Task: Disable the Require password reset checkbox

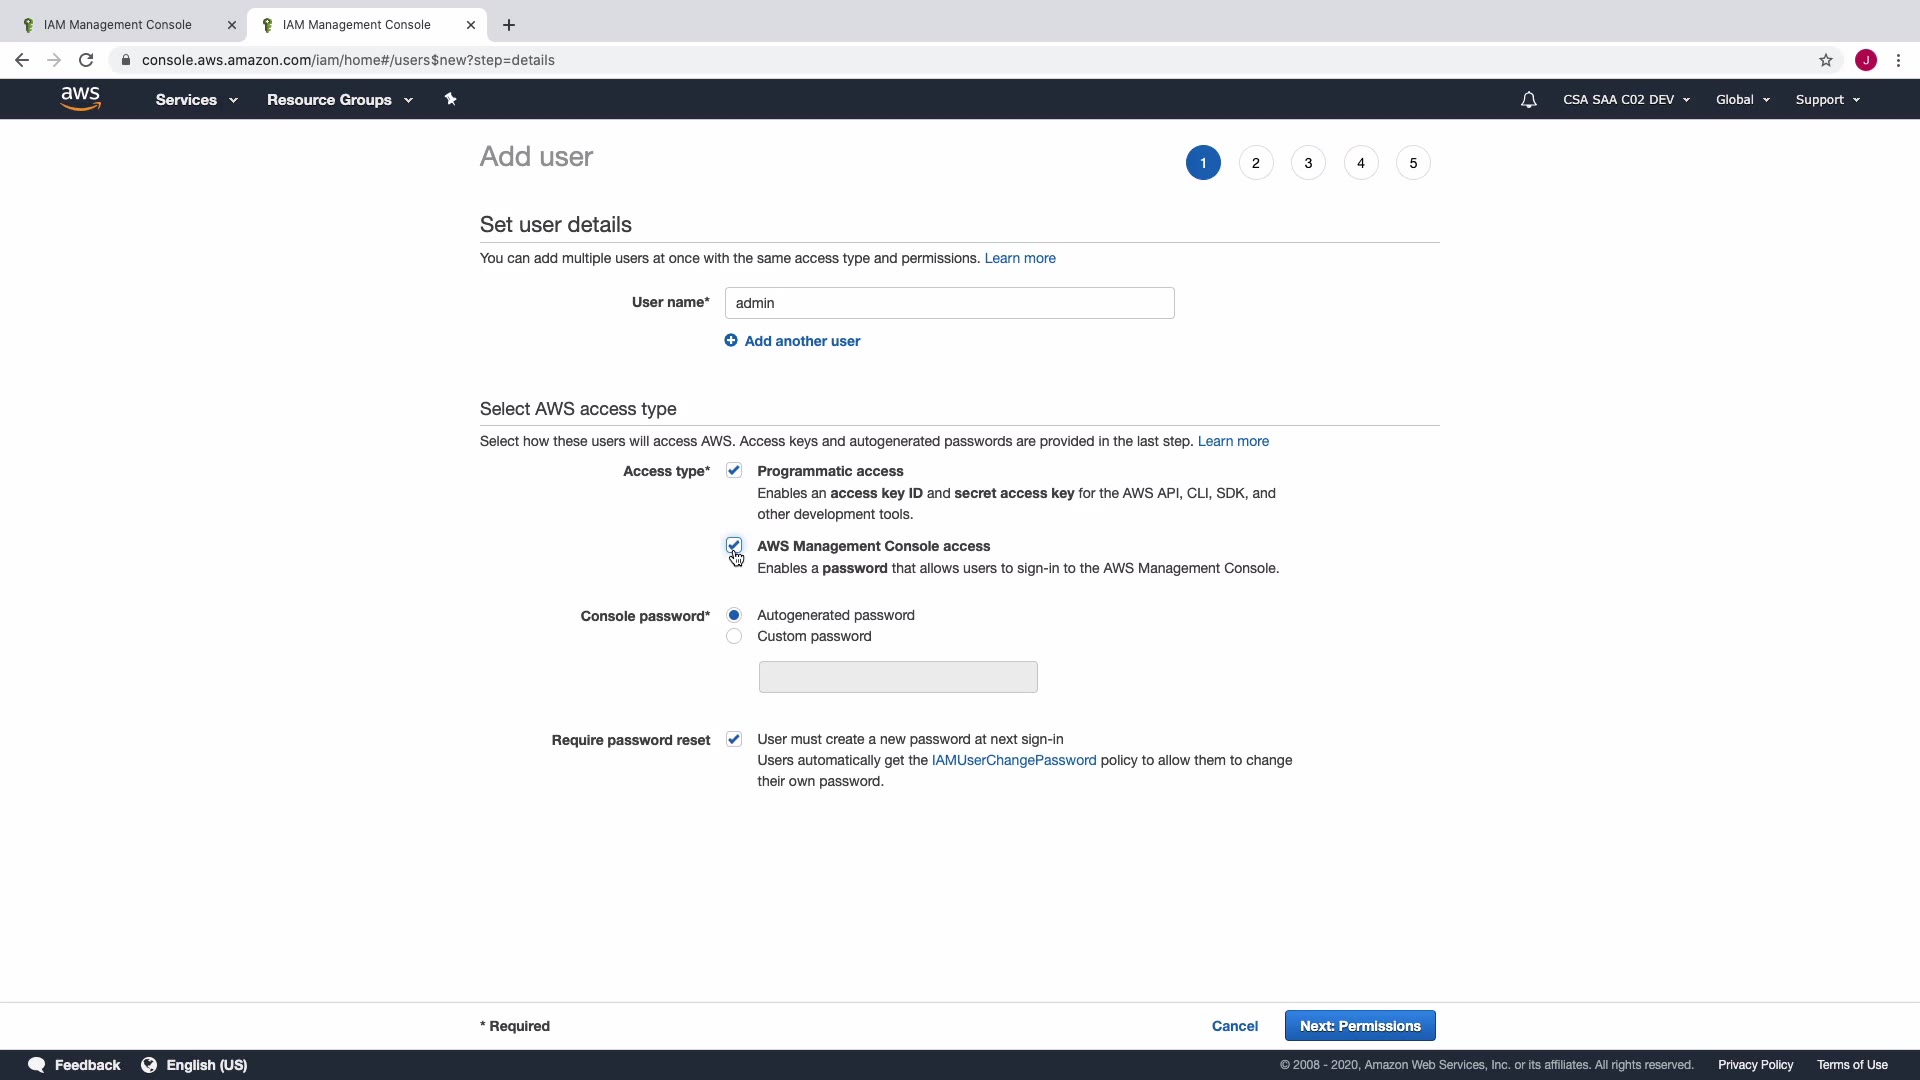Action: [734, 740]
